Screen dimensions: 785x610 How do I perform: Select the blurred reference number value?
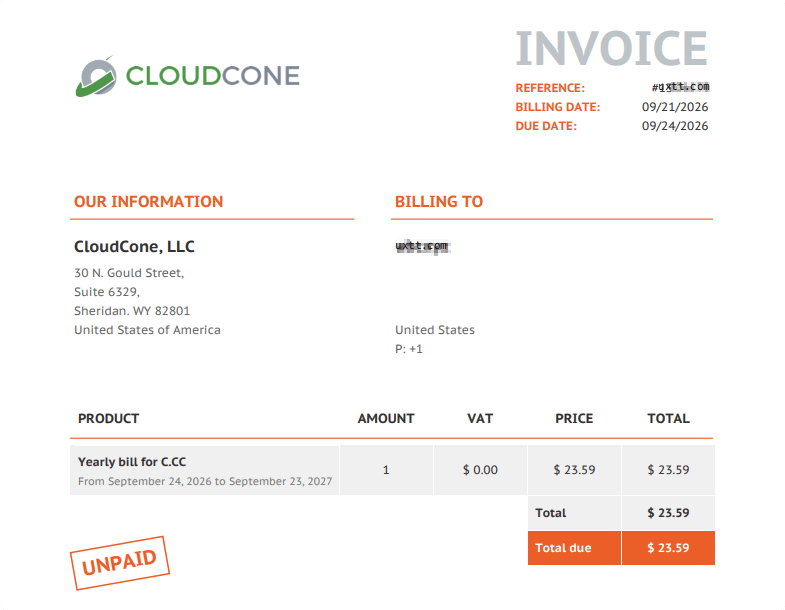click(x=680, y=87)
